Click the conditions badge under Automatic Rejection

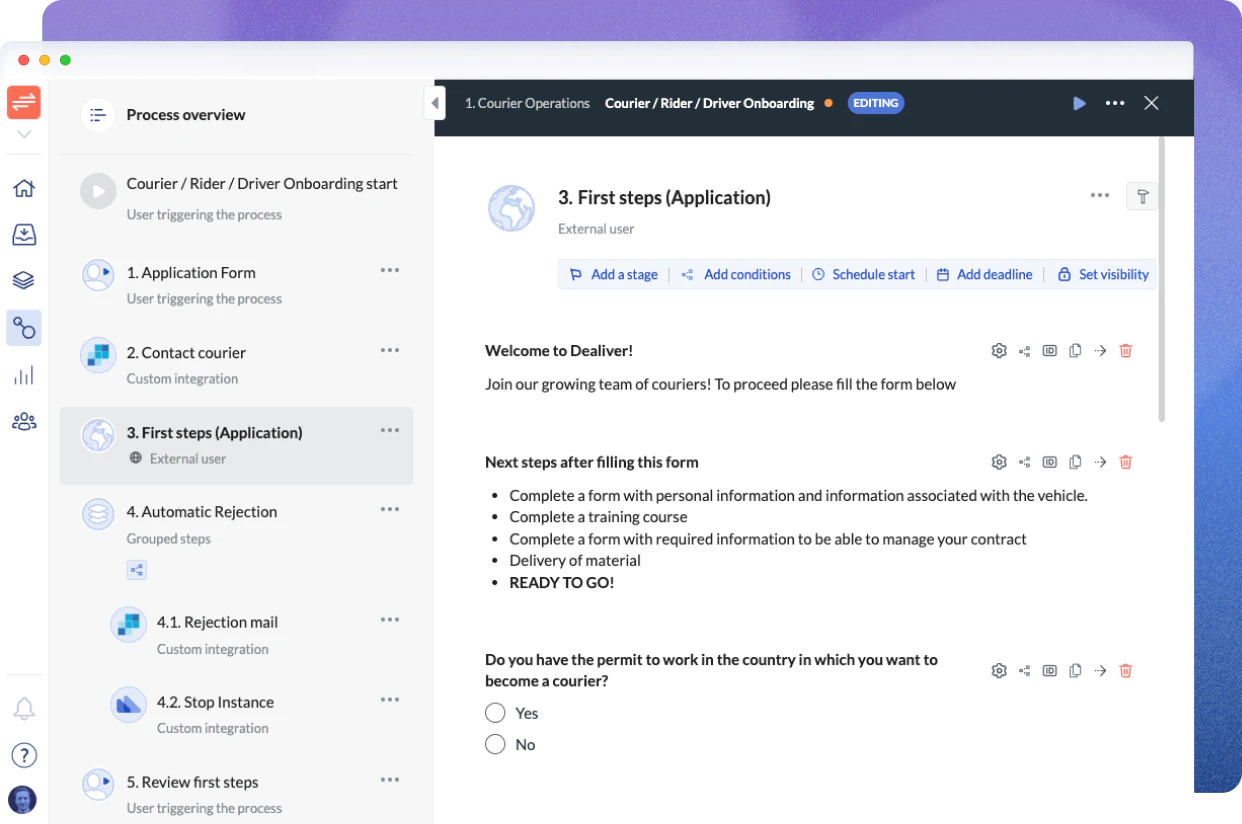137,570
